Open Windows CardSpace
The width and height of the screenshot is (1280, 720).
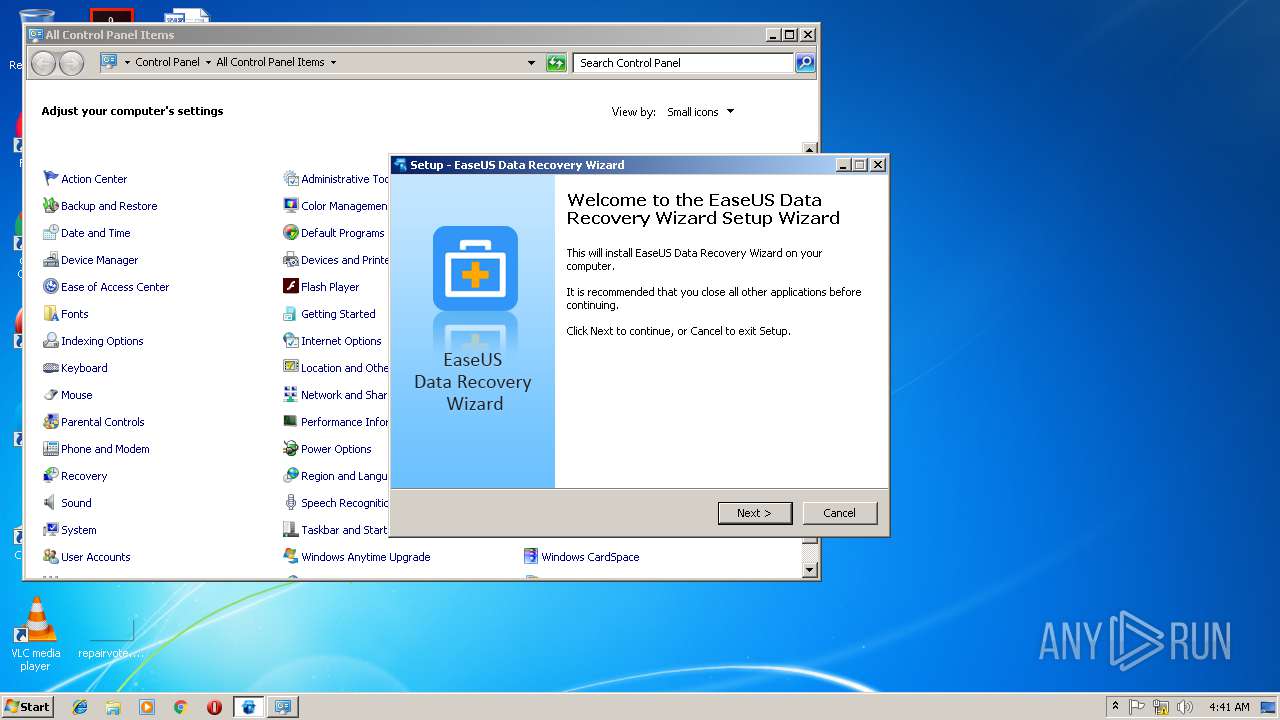pyautogui.click(x=581, y=557)
